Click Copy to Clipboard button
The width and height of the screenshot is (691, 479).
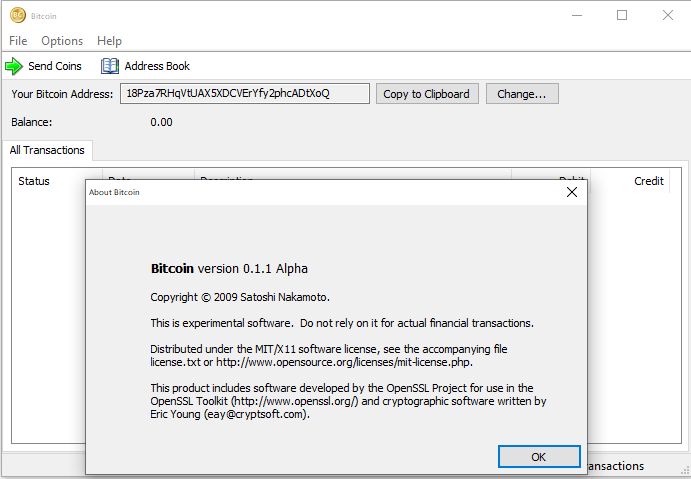pos(427,94)
